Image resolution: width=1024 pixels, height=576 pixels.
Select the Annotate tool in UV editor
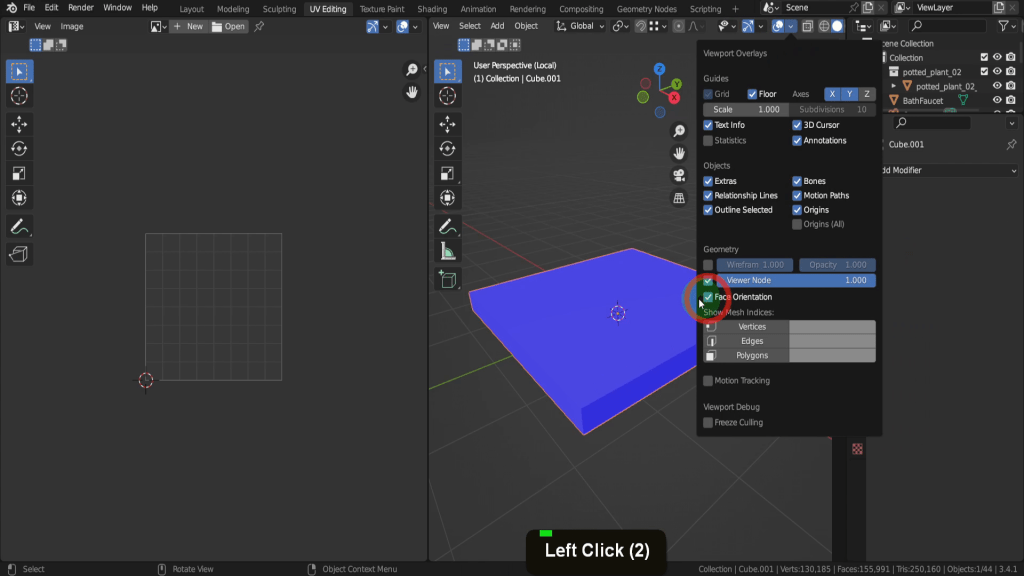[x=19, y=226]
